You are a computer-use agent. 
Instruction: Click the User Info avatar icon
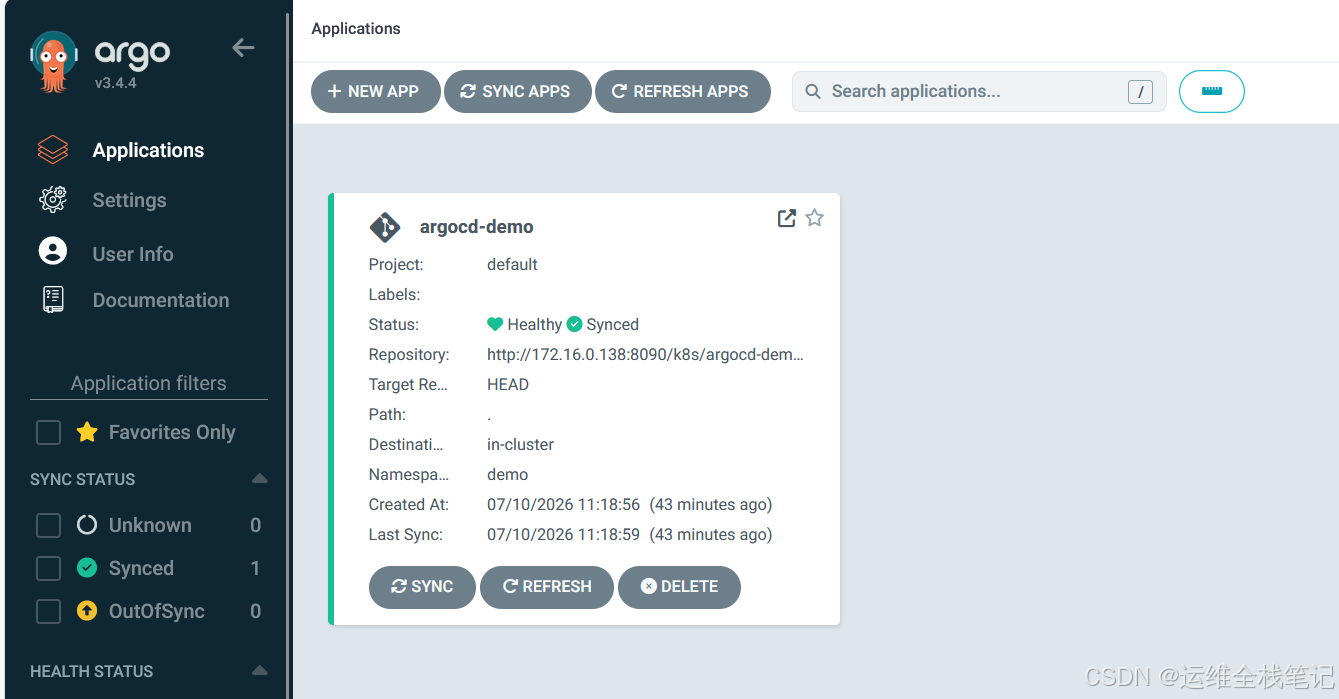pyautogui.click(x=53, y=251)
